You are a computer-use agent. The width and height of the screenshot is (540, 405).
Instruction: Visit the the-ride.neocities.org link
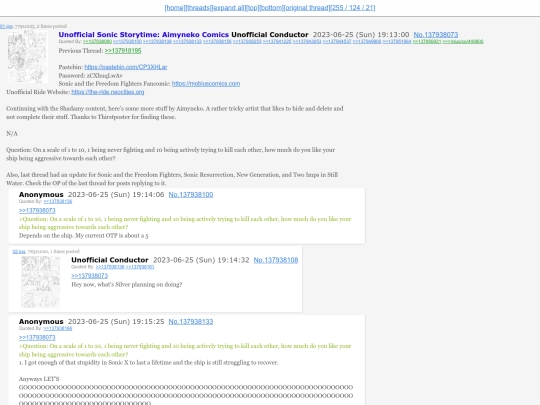click(108, 92)
